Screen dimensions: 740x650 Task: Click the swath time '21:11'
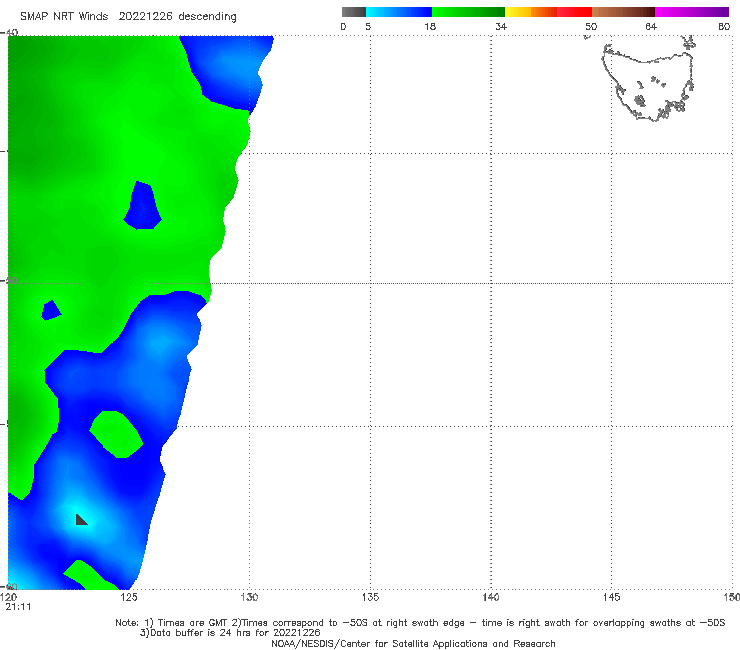[x=18, y=607]
